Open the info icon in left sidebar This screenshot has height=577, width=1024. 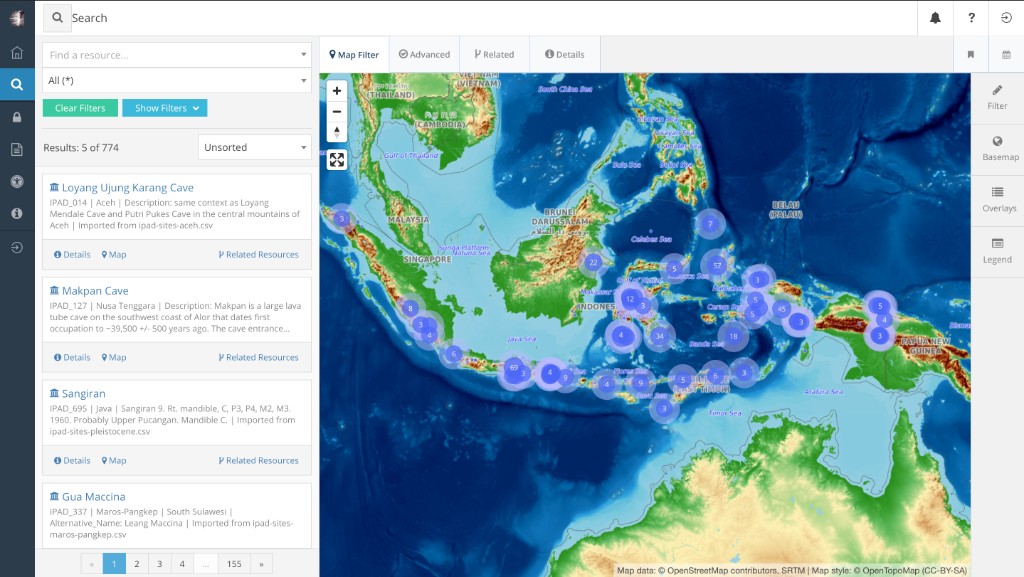pyautogui.click(x=17, y=213)
